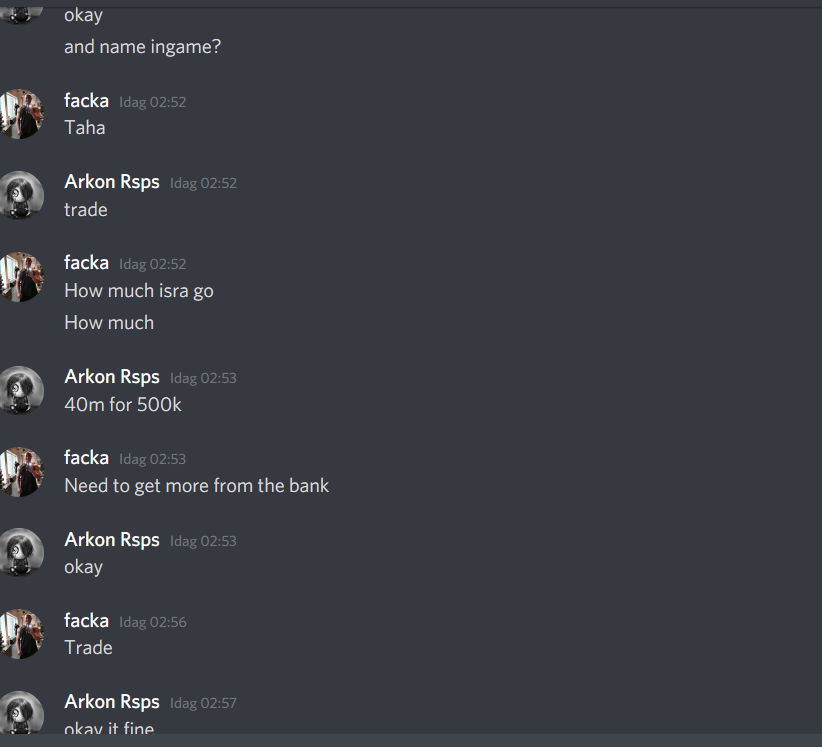Open the Arkon Rsps username above '40m for 500k'

(x=112, y=377)
